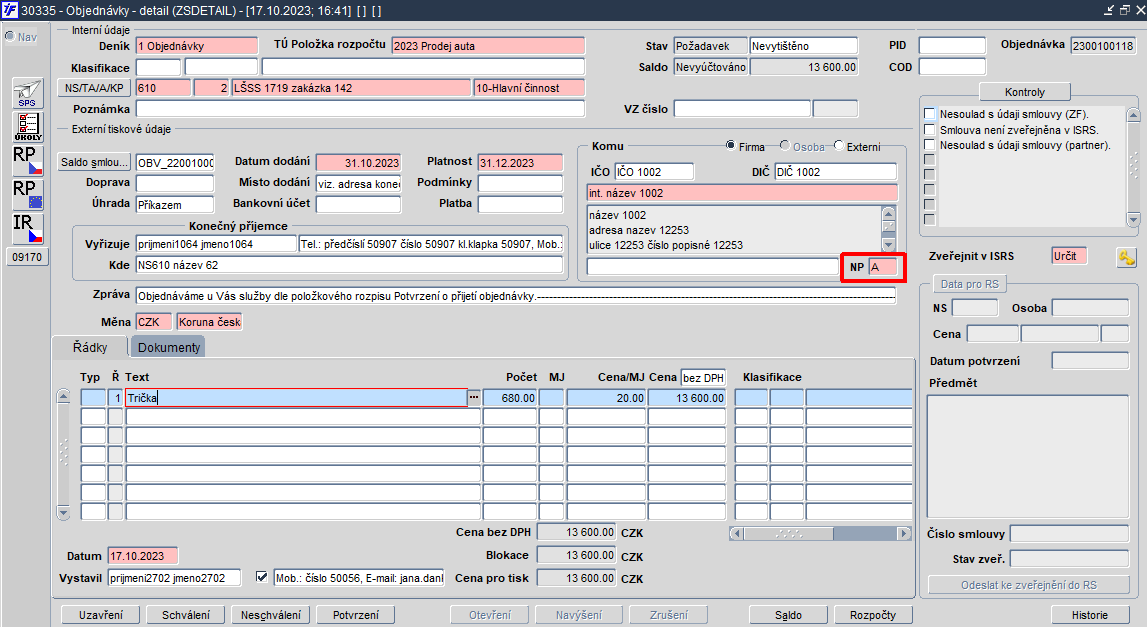The width and height of the screenshot is (1147, 627).
Task: Click the 'int. název 1002' field
Action: (742, 193)
